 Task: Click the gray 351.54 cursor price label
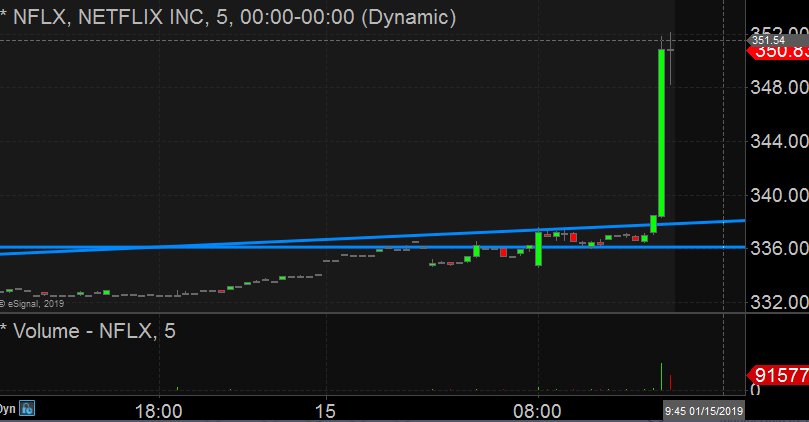pyautogui.click(x=777, y=40)
